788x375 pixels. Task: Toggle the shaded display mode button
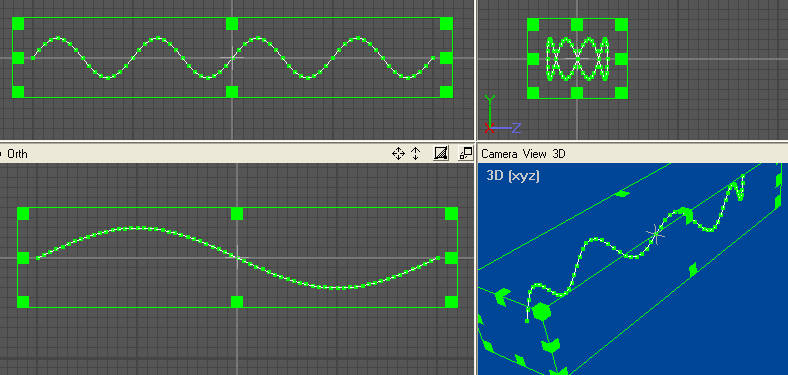441,153
